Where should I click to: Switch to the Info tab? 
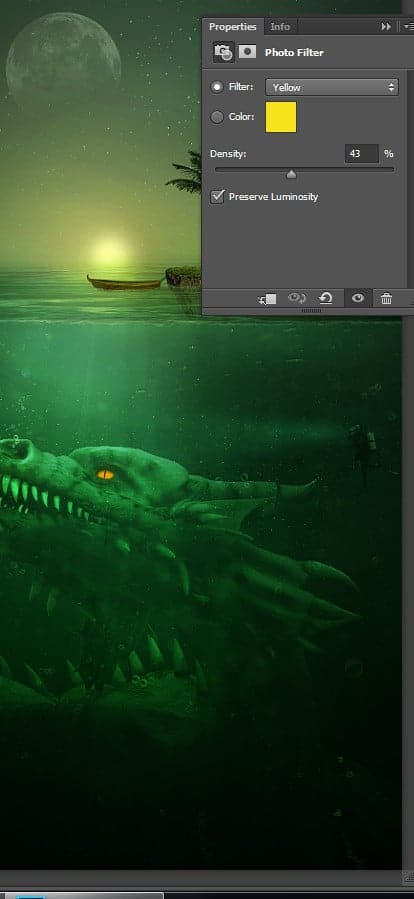tap(280, 27)
